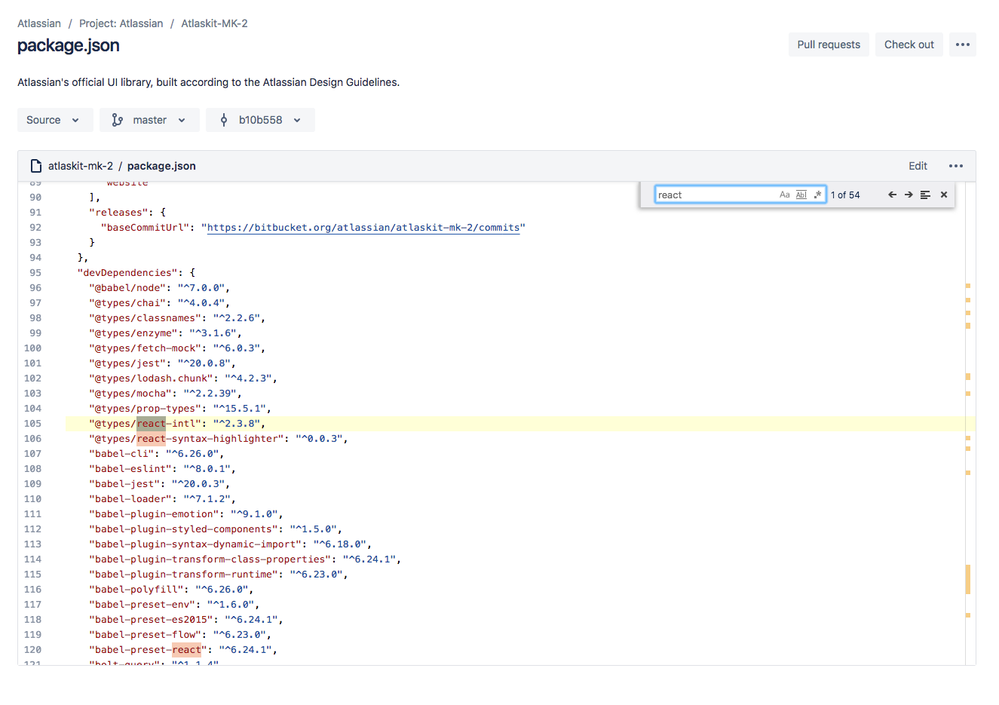Click line number 105
Viewport: 999px width, 705px height.
pos(32,424)
